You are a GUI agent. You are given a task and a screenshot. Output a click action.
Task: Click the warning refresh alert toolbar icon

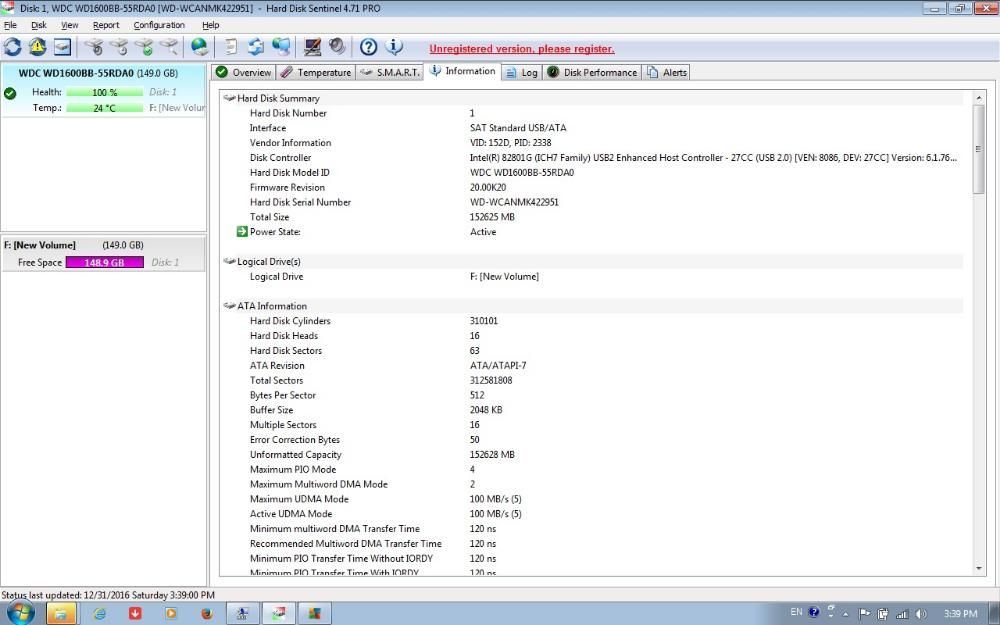(x=38, y=47)
